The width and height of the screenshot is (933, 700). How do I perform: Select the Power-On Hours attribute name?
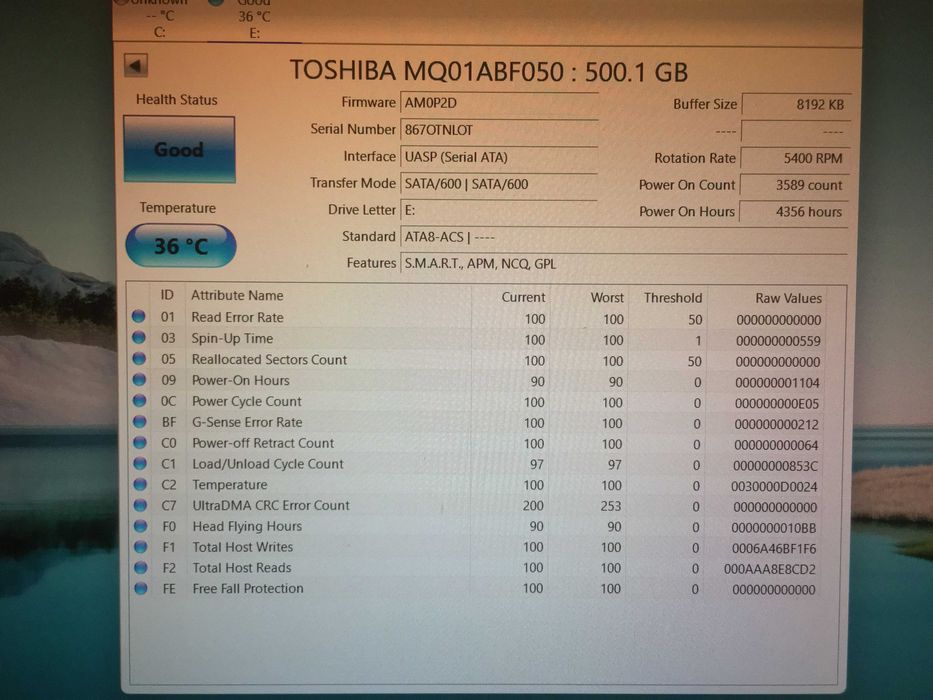point(240,380)
